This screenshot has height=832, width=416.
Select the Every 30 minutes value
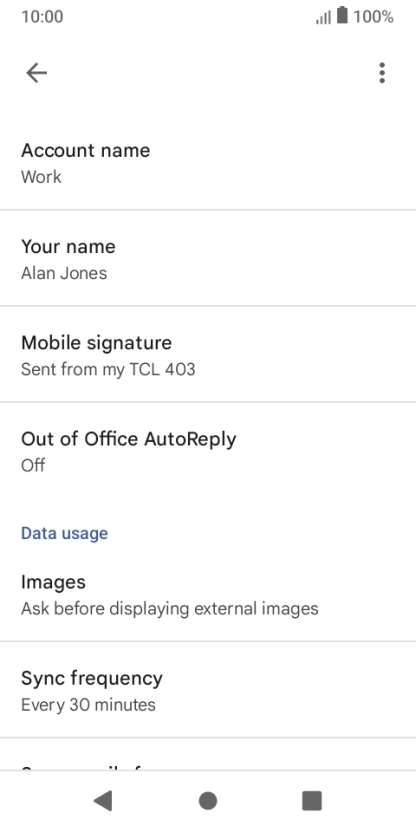coord(88,705)
